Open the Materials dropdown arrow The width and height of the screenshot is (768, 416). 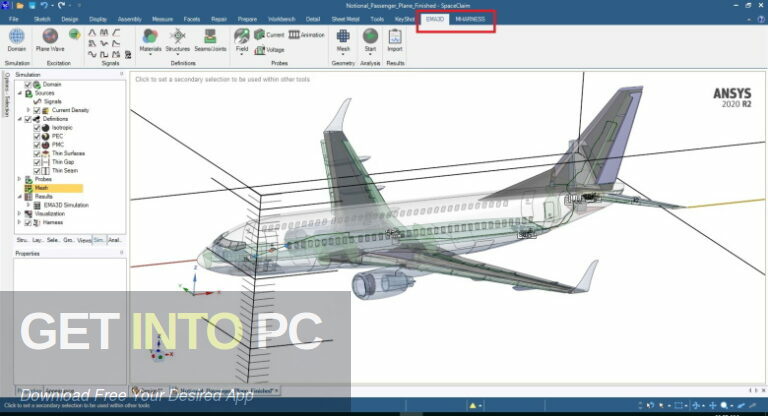(x=150, y=54)
